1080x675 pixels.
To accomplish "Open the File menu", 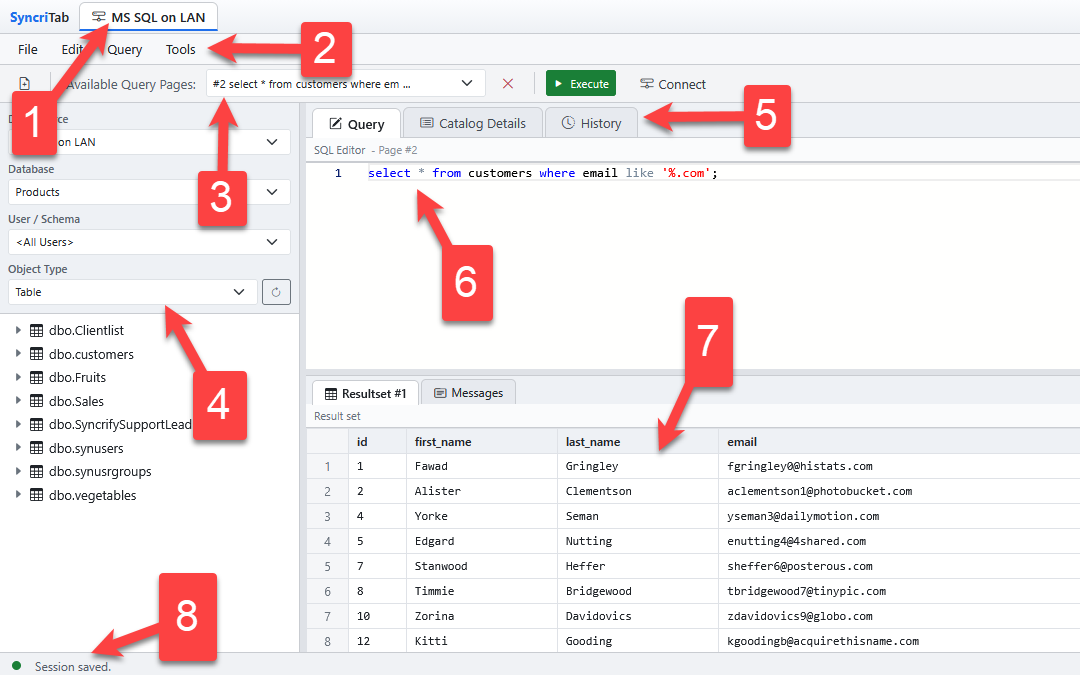I will point(28,50).
